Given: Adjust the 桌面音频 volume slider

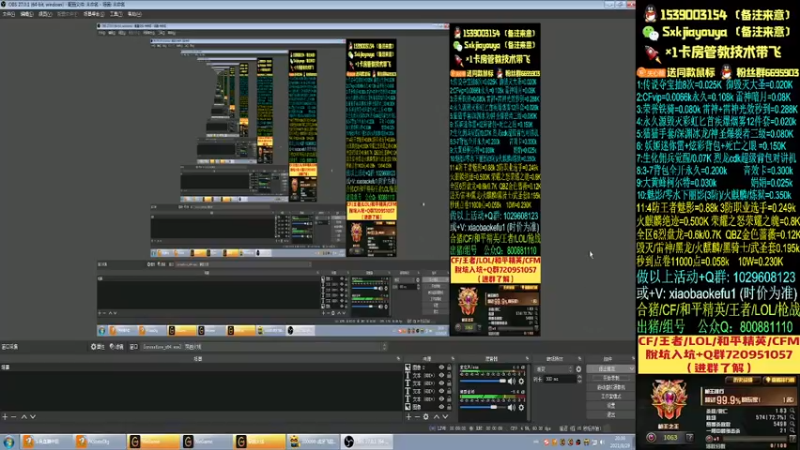Looking at the screenshot, I should click(483, 407).
